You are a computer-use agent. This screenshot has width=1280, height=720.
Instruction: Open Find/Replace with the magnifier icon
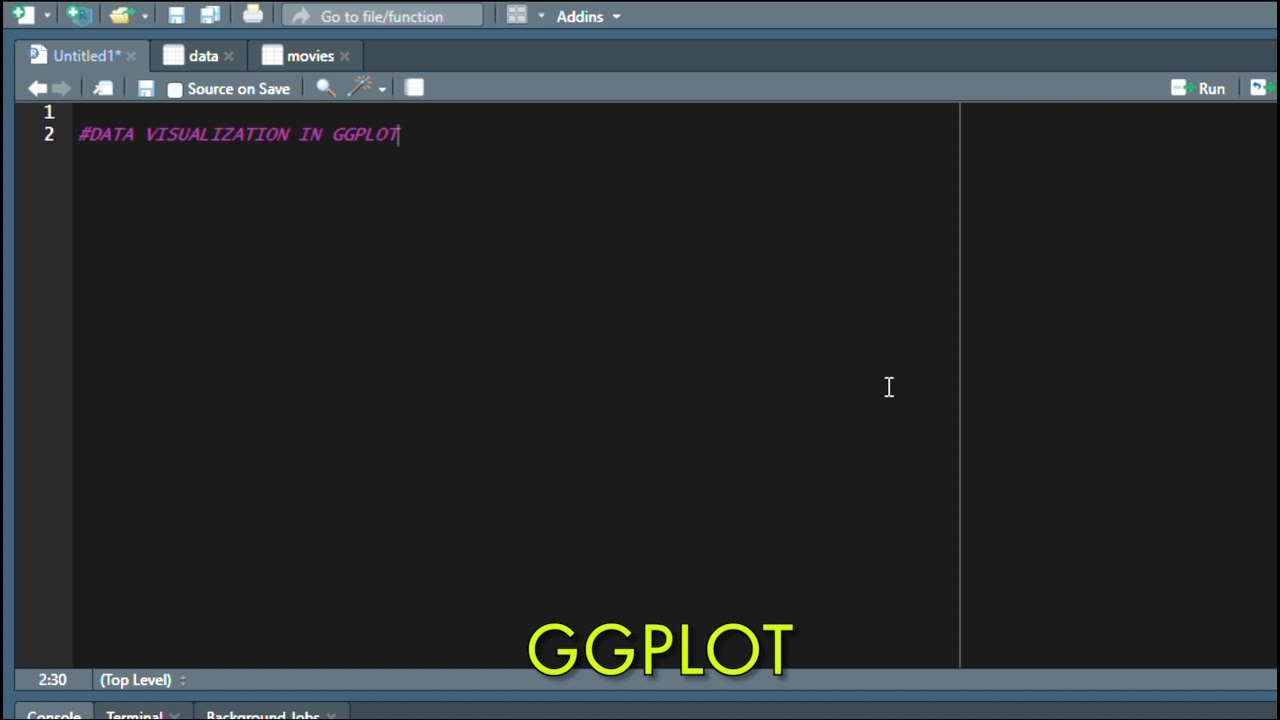click(x=325, y=88)
